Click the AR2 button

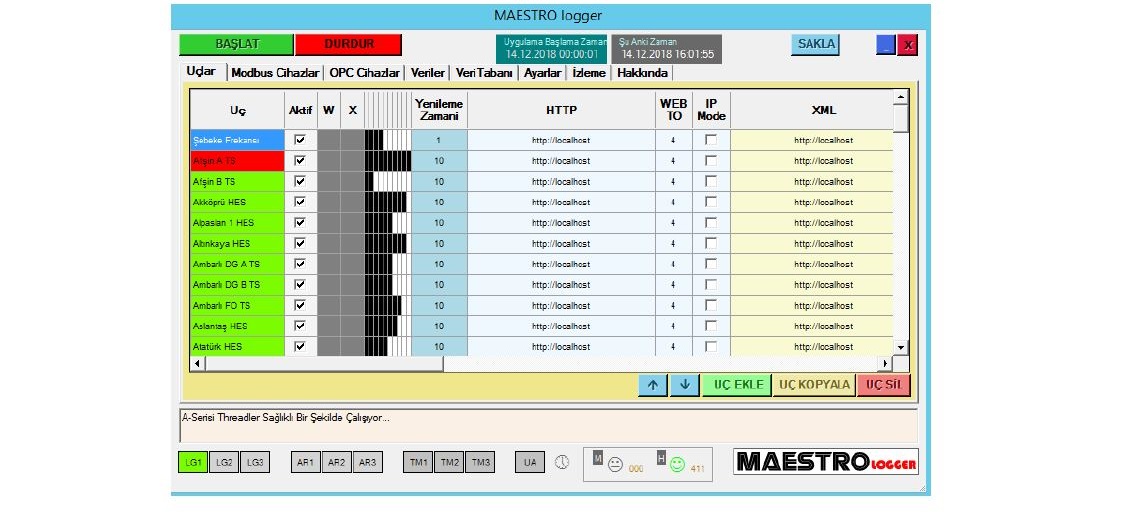click(x=336, y=462)
